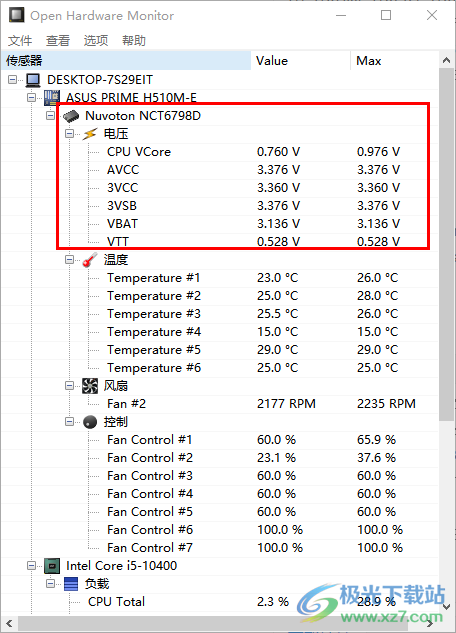Click the motherboard icon for ASUS PRIME H510M-E
This screenshot has width=456, height=633.
point(52,98)
